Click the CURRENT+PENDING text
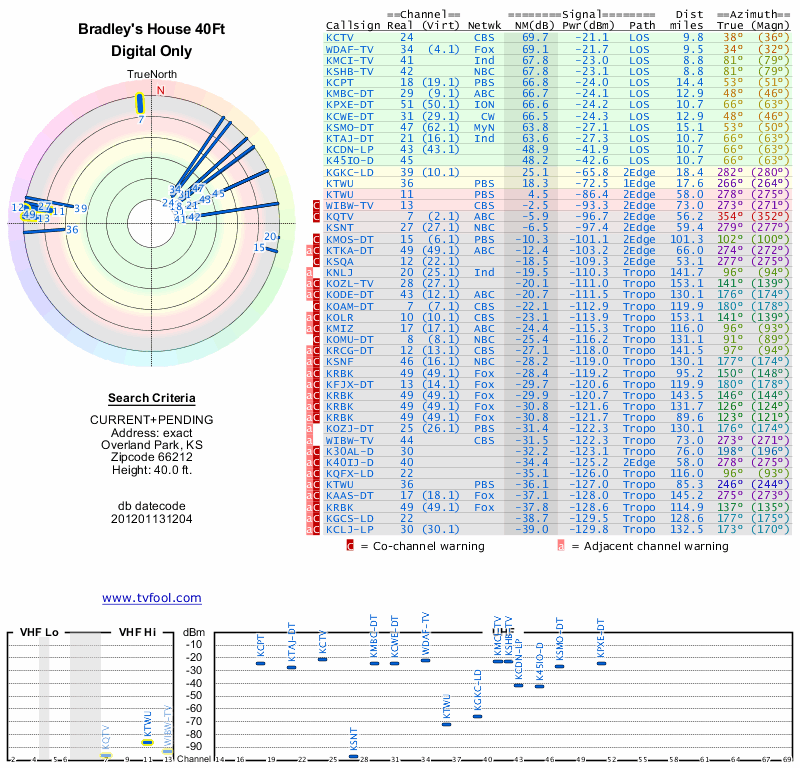Viewport: 800px width, 768px height. (x=152, y=420)
